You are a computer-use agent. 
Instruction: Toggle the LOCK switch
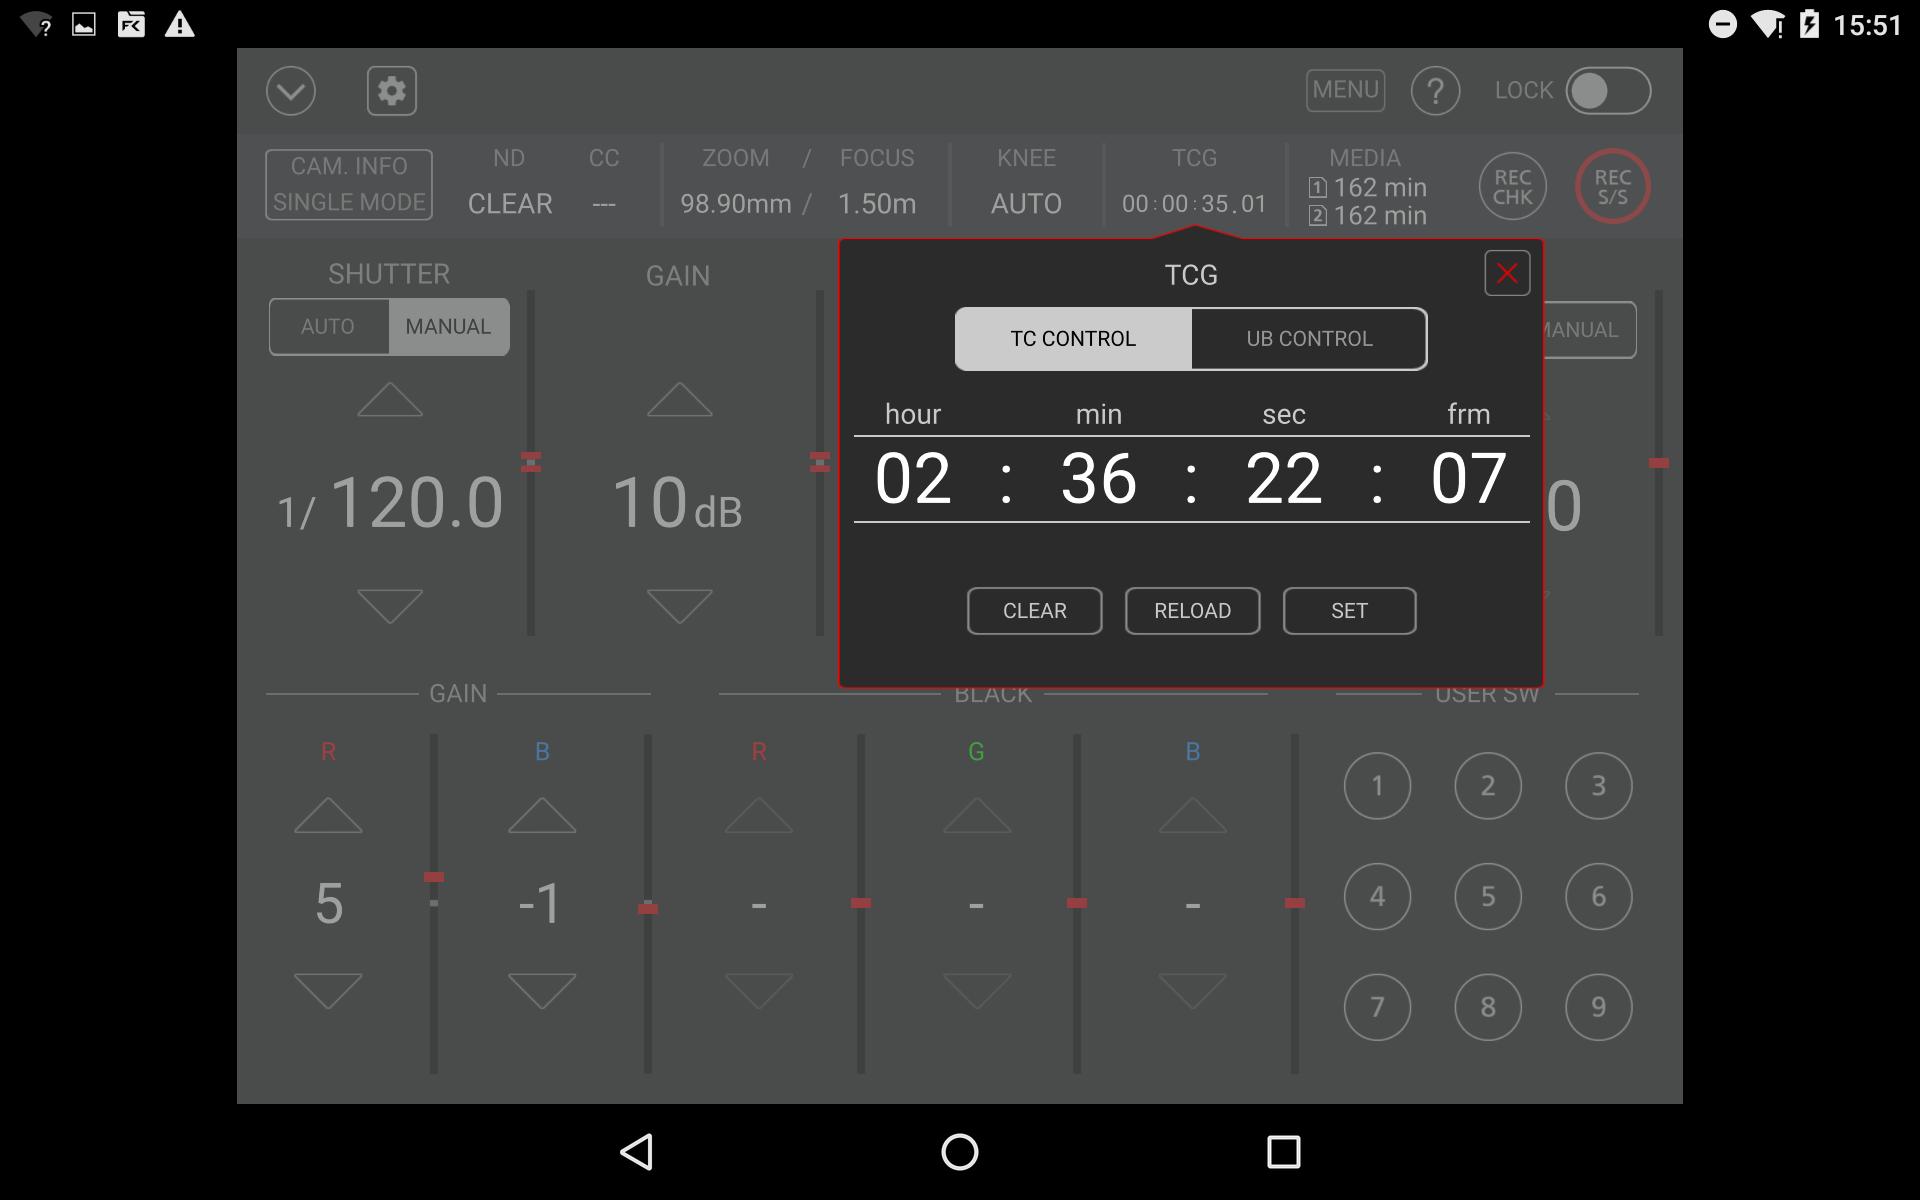1608,91
